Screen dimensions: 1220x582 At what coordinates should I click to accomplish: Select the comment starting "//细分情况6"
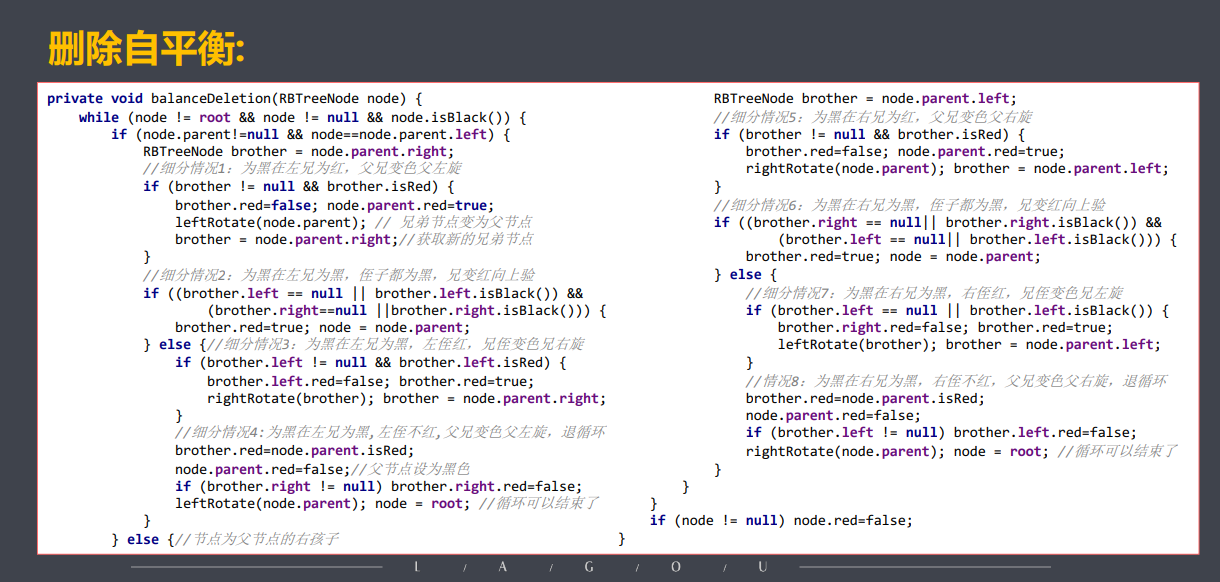pos(910,204)
